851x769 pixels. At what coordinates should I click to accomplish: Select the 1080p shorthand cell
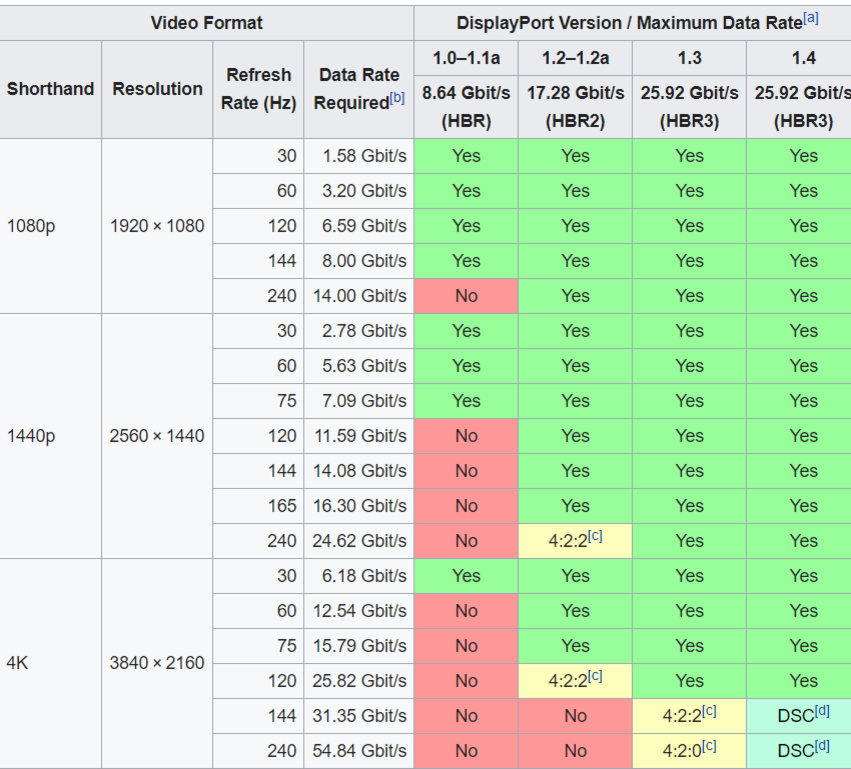pyautogui.click(x=50, y=226)
